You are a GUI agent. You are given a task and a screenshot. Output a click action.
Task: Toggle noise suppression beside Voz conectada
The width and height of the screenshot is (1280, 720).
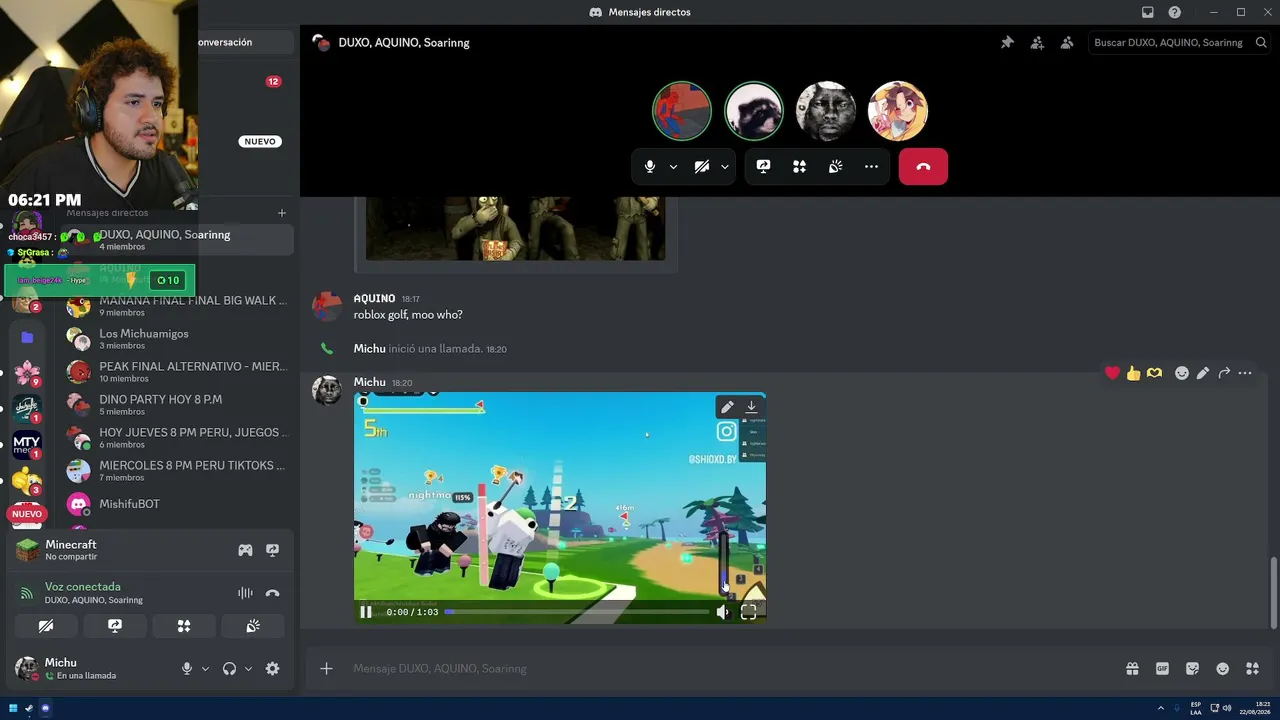pyautogui.click(x=245, y=593)
